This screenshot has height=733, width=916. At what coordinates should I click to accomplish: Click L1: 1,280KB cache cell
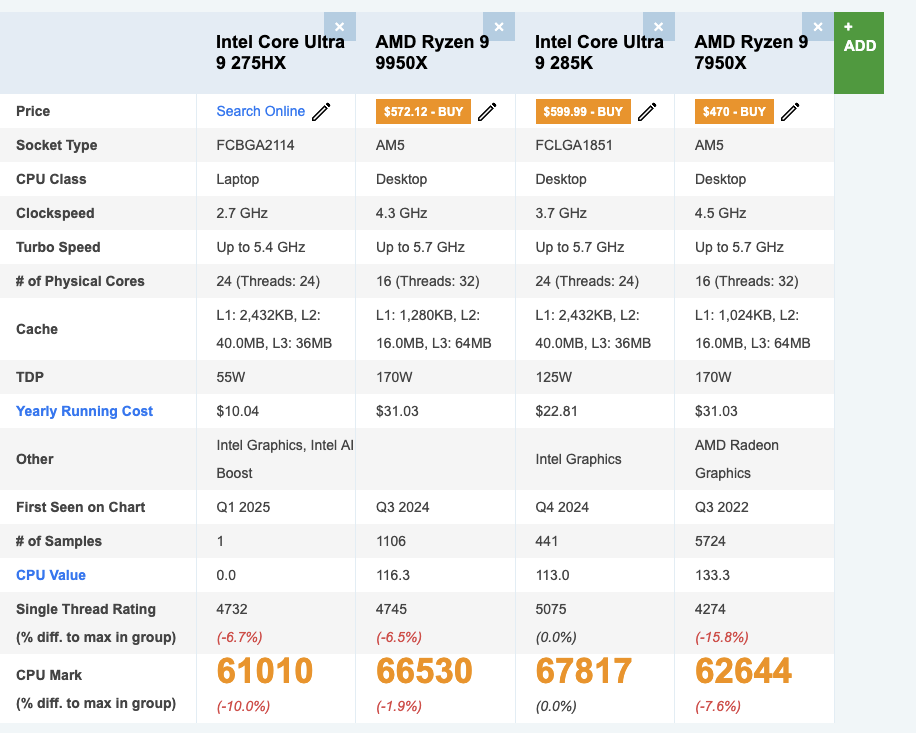point(433,329)
